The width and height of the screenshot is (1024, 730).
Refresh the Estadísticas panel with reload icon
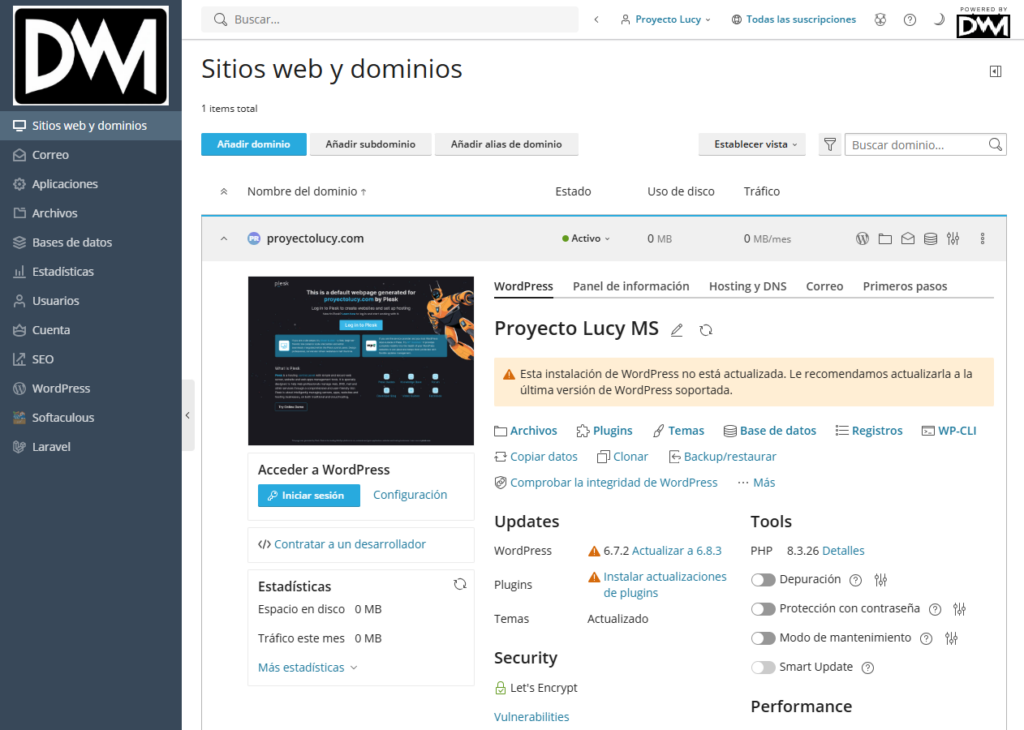pos(459,585)
